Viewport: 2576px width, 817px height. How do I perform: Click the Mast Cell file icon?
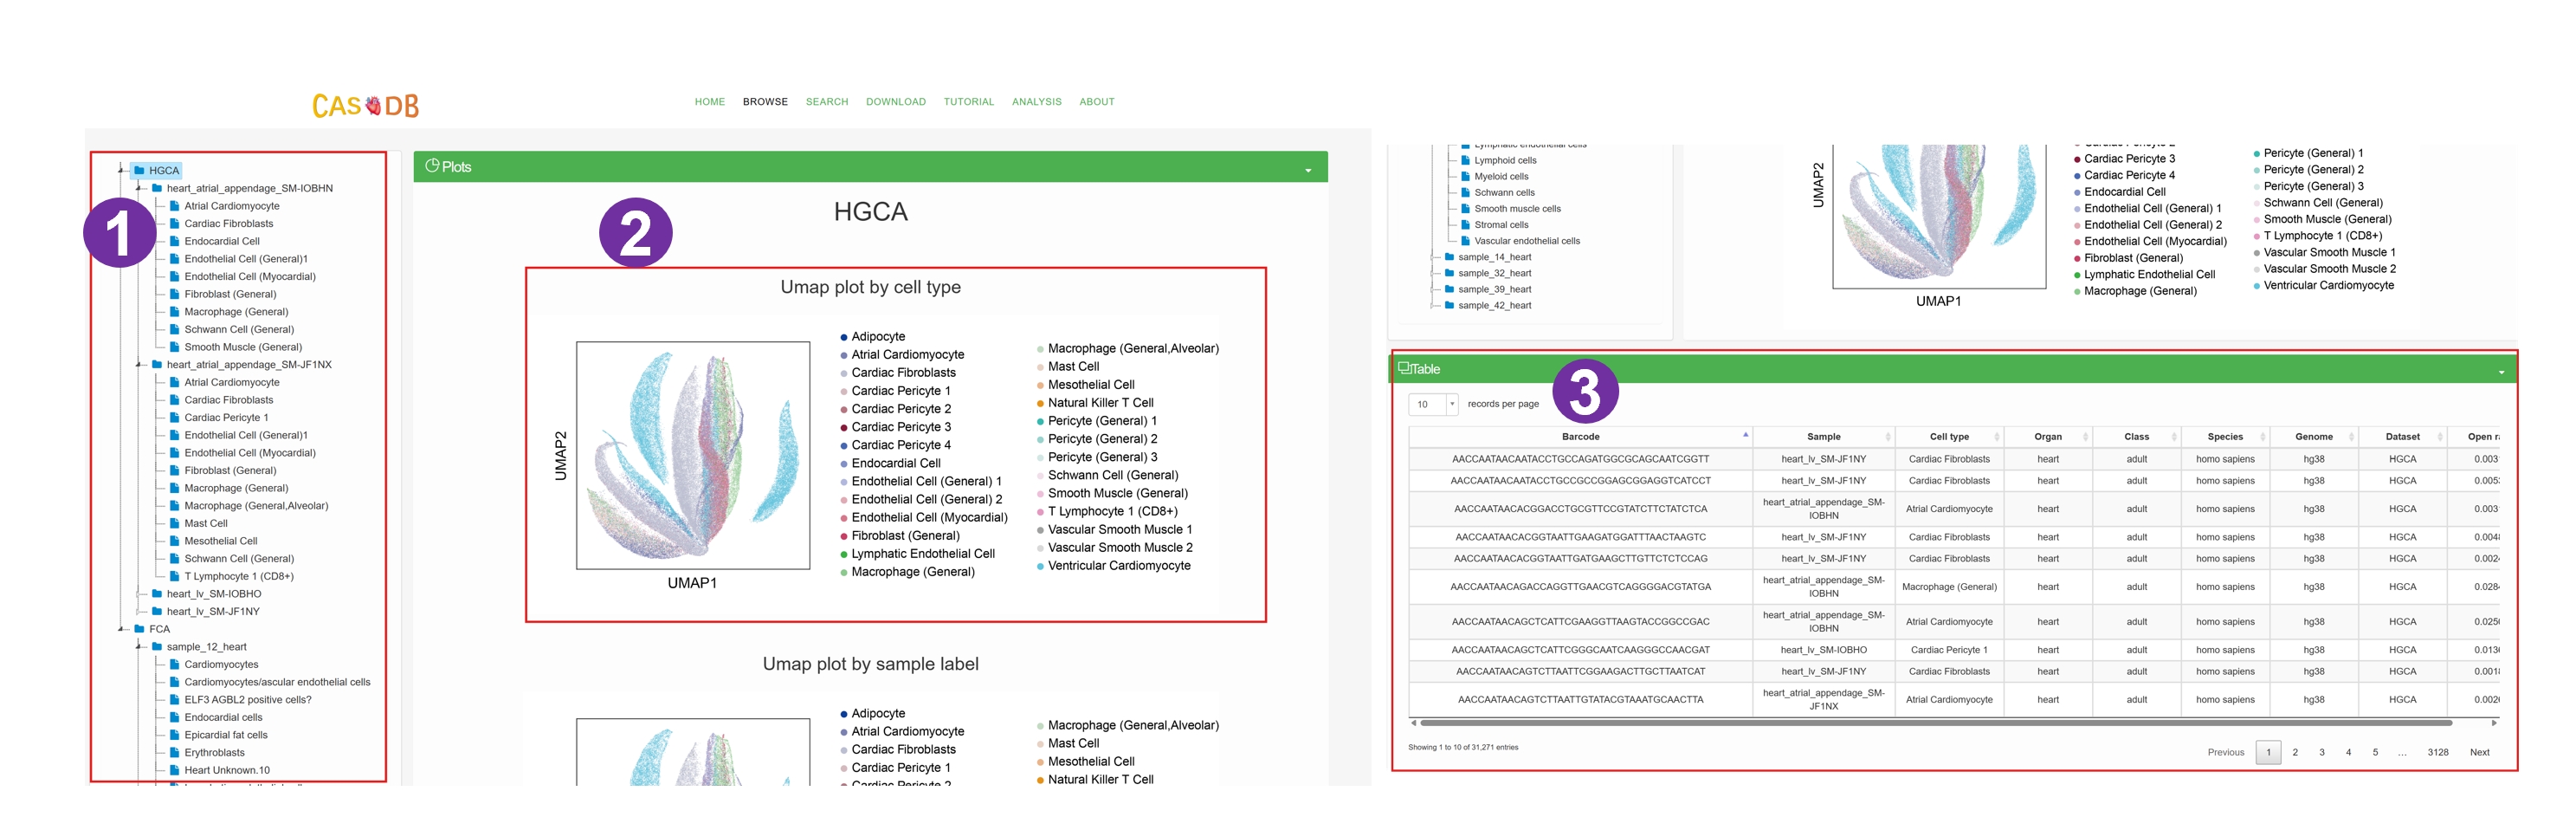click(174, 523)
